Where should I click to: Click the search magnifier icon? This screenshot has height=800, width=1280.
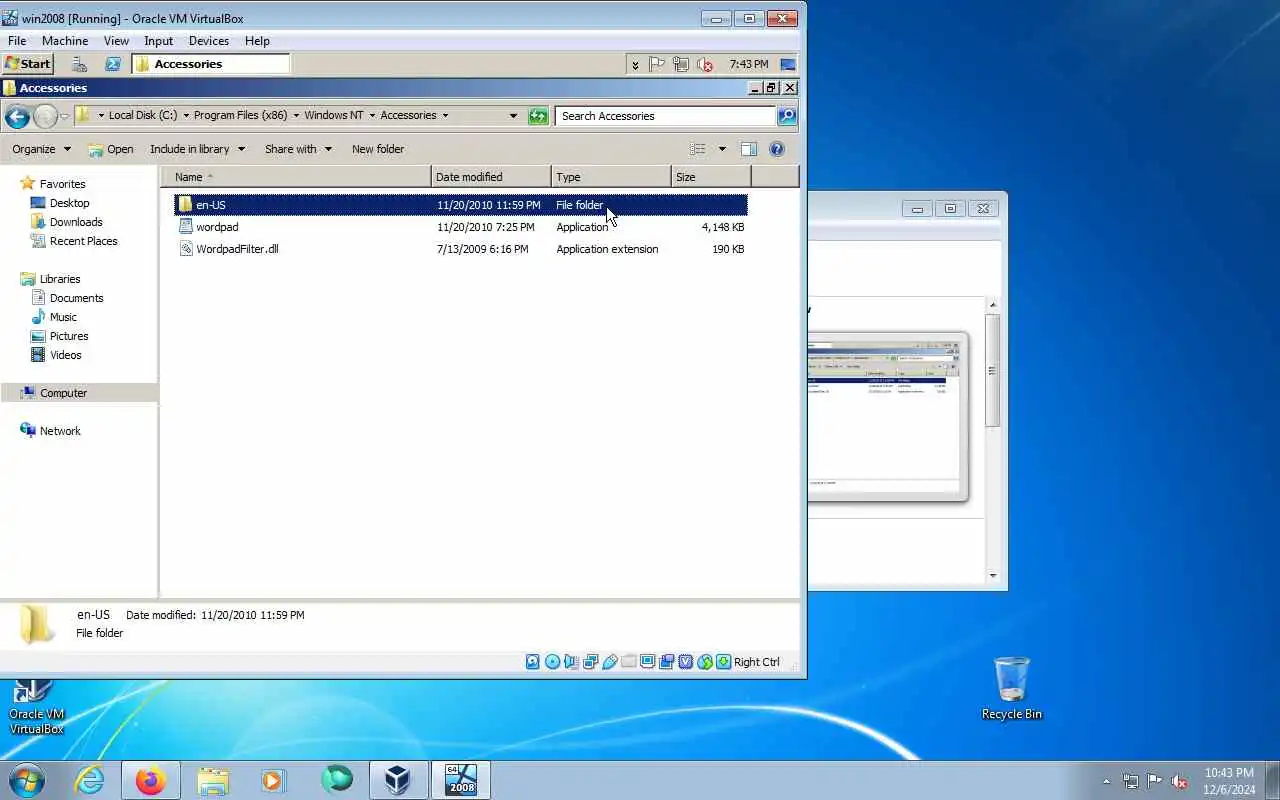coord(787,116)
